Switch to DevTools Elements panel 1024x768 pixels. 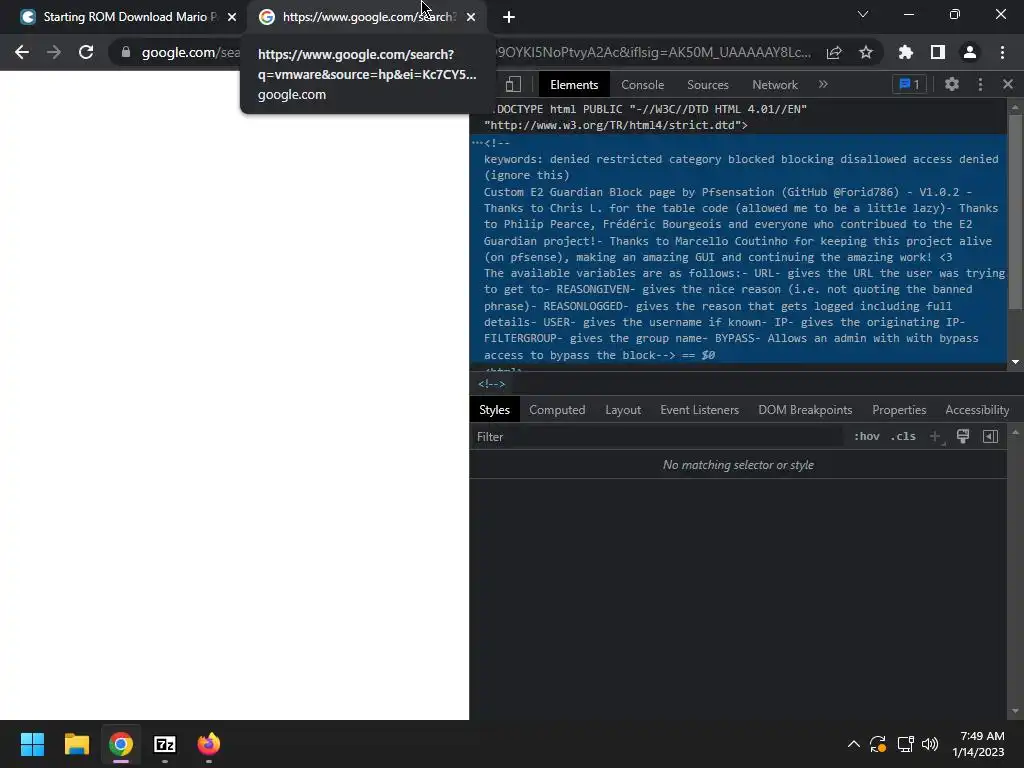(574, 84)
